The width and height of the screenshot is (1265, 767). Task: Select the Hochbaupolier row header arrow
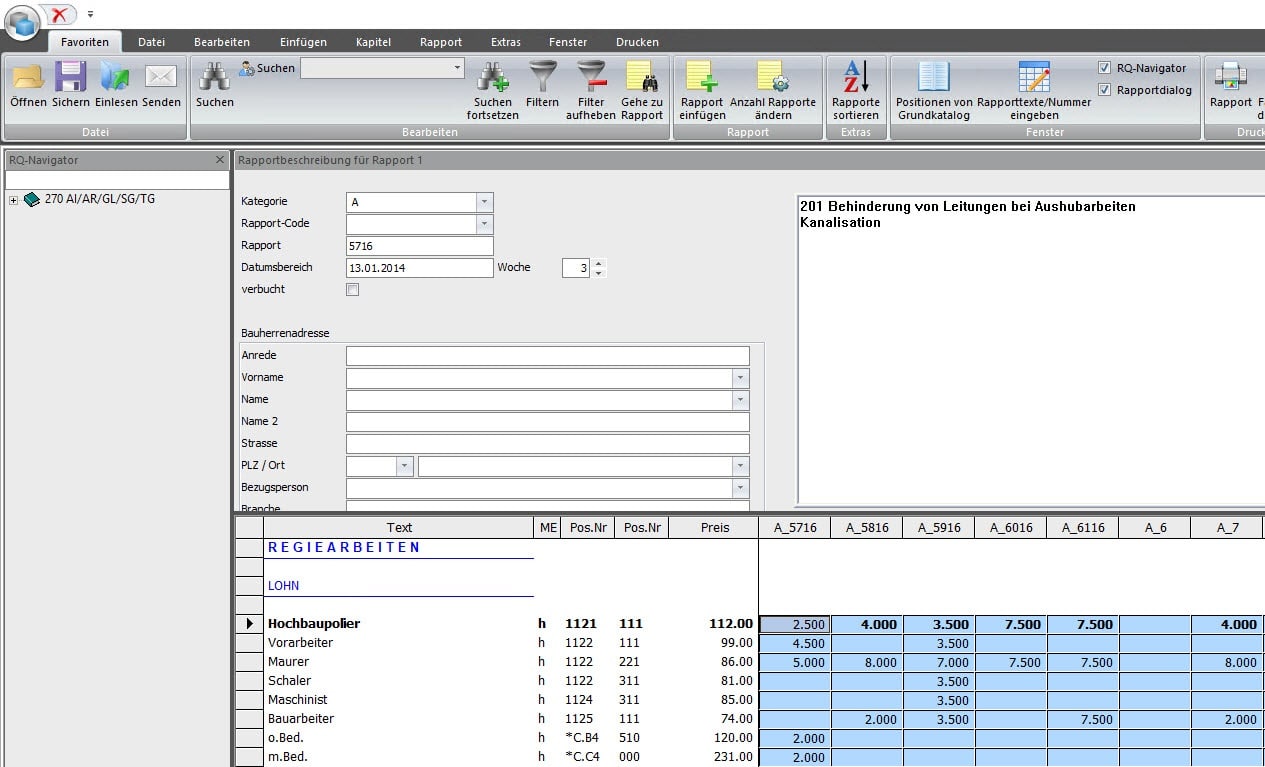point(249,624)
